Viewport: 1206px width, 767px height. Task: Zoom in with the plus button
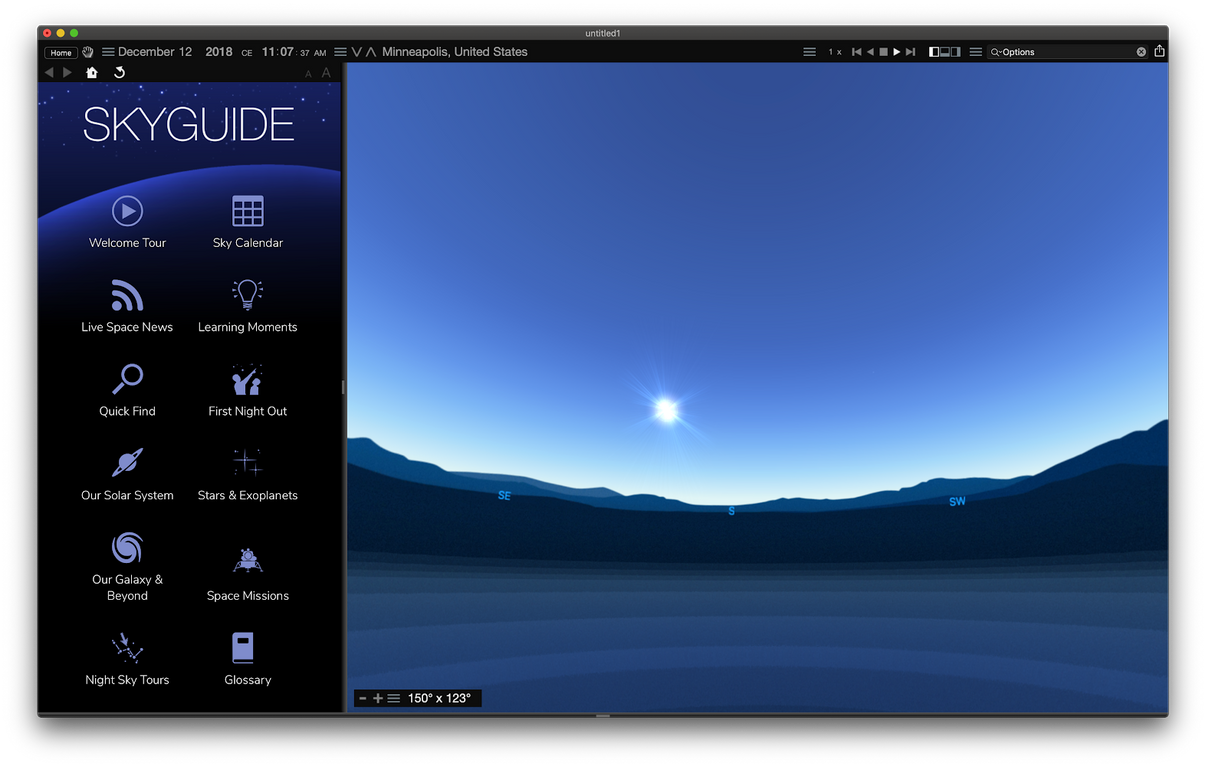pos(378,698)
